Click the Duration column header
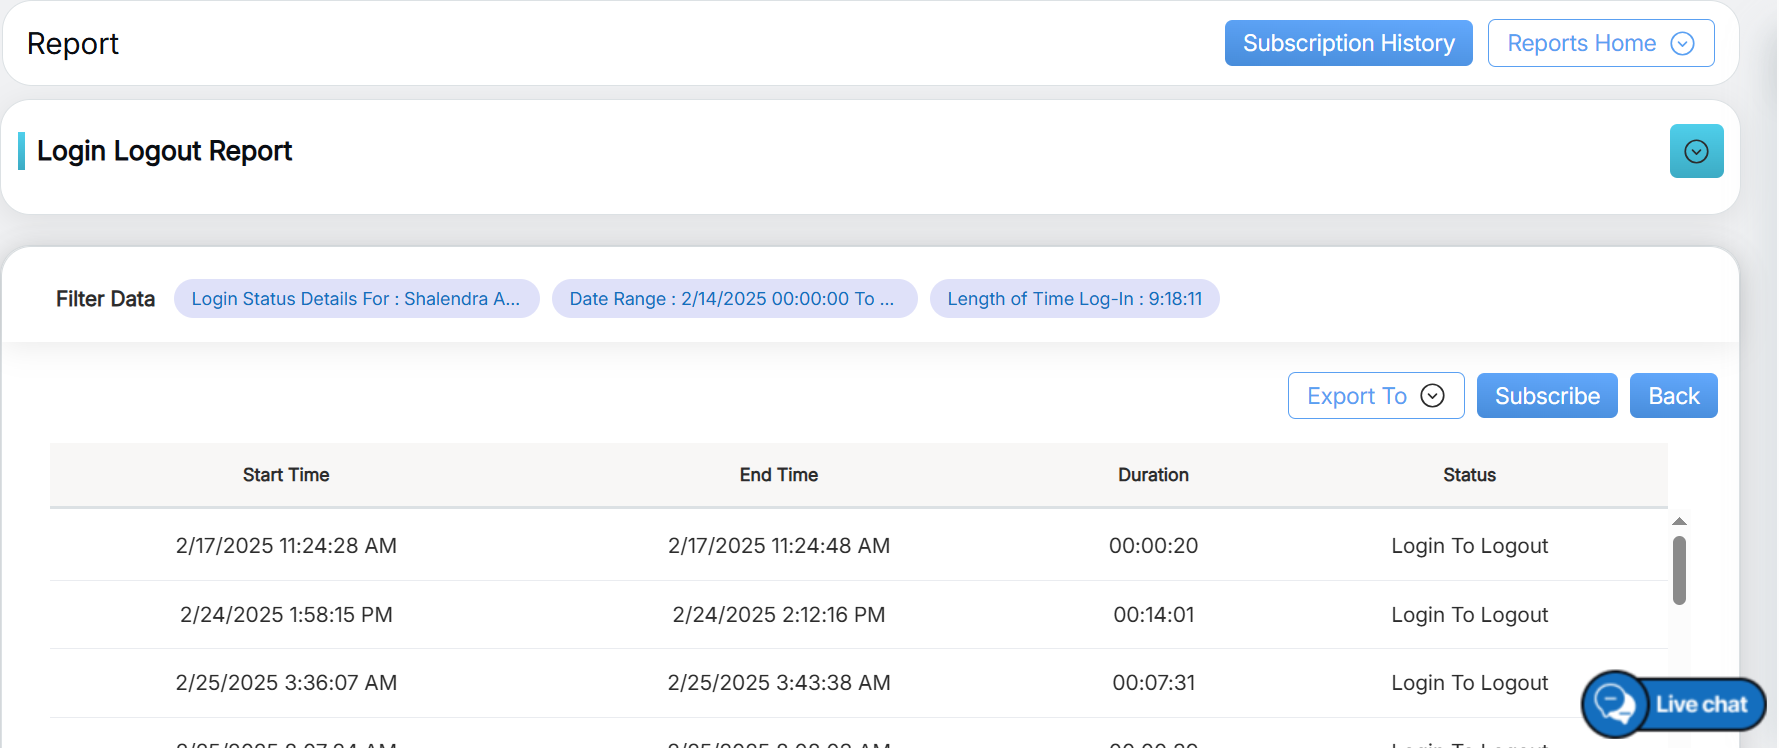Screen dimensions: 1779x748 click(x=1153, y=475)
